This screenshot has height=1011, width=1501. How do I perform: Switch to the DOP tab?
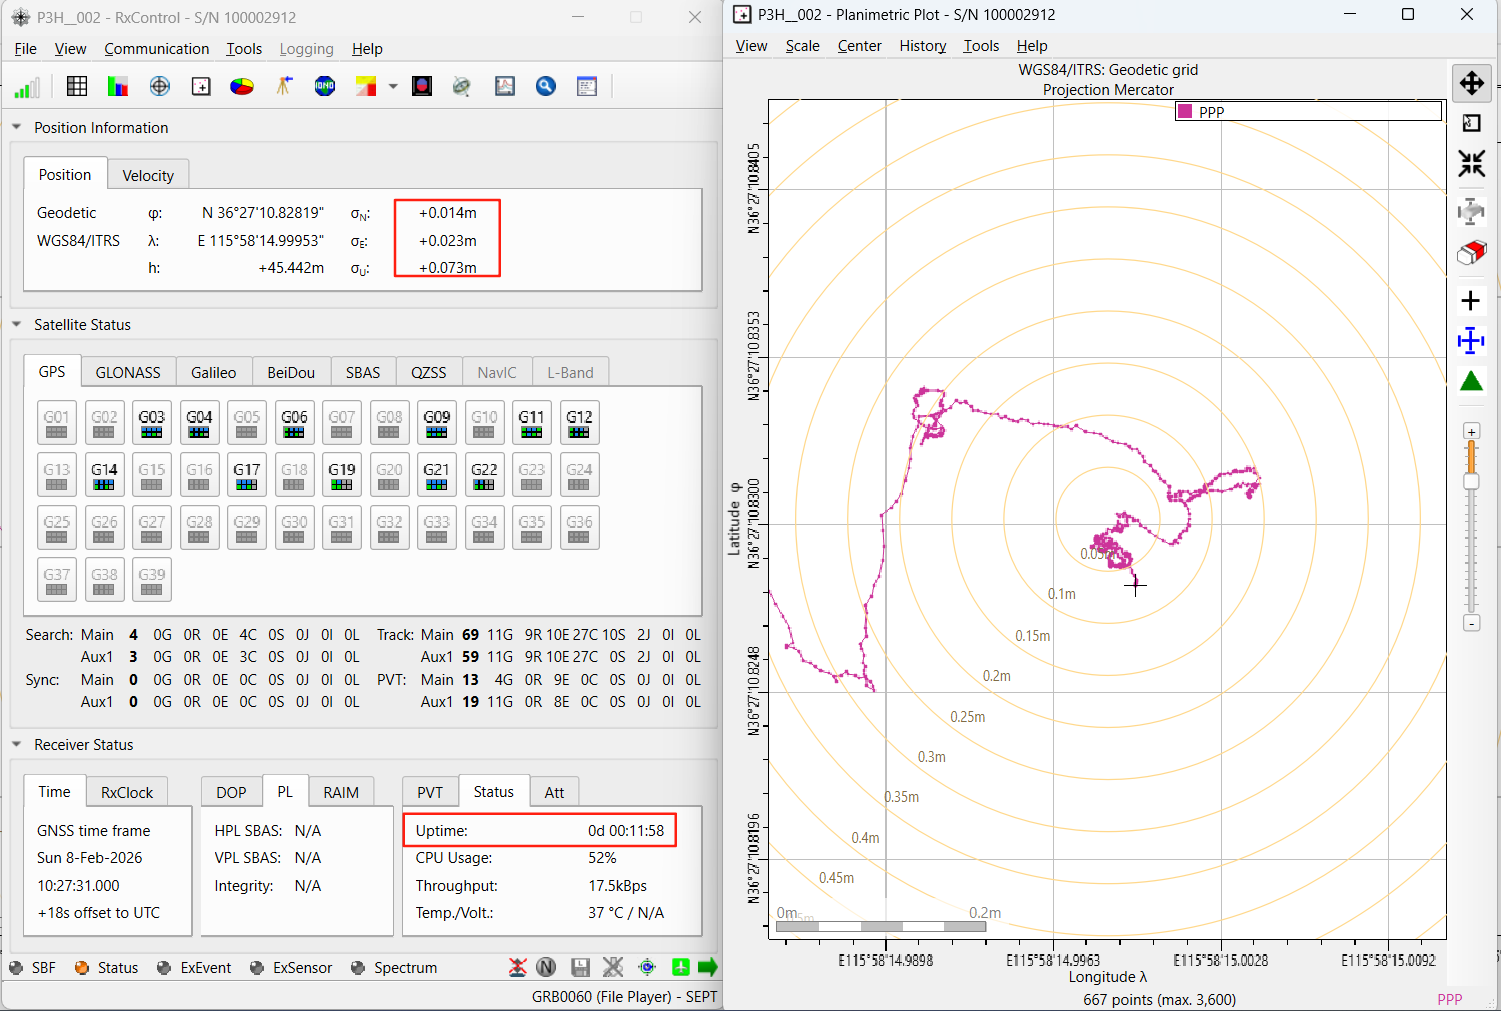coord(231,792)
